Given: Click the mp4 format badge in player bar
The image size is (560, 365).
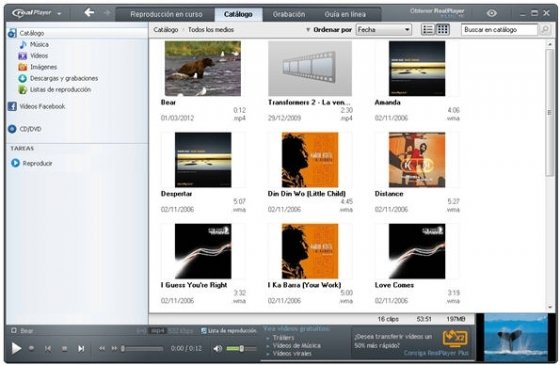Looking at the screenshot, I should (157, 331).
